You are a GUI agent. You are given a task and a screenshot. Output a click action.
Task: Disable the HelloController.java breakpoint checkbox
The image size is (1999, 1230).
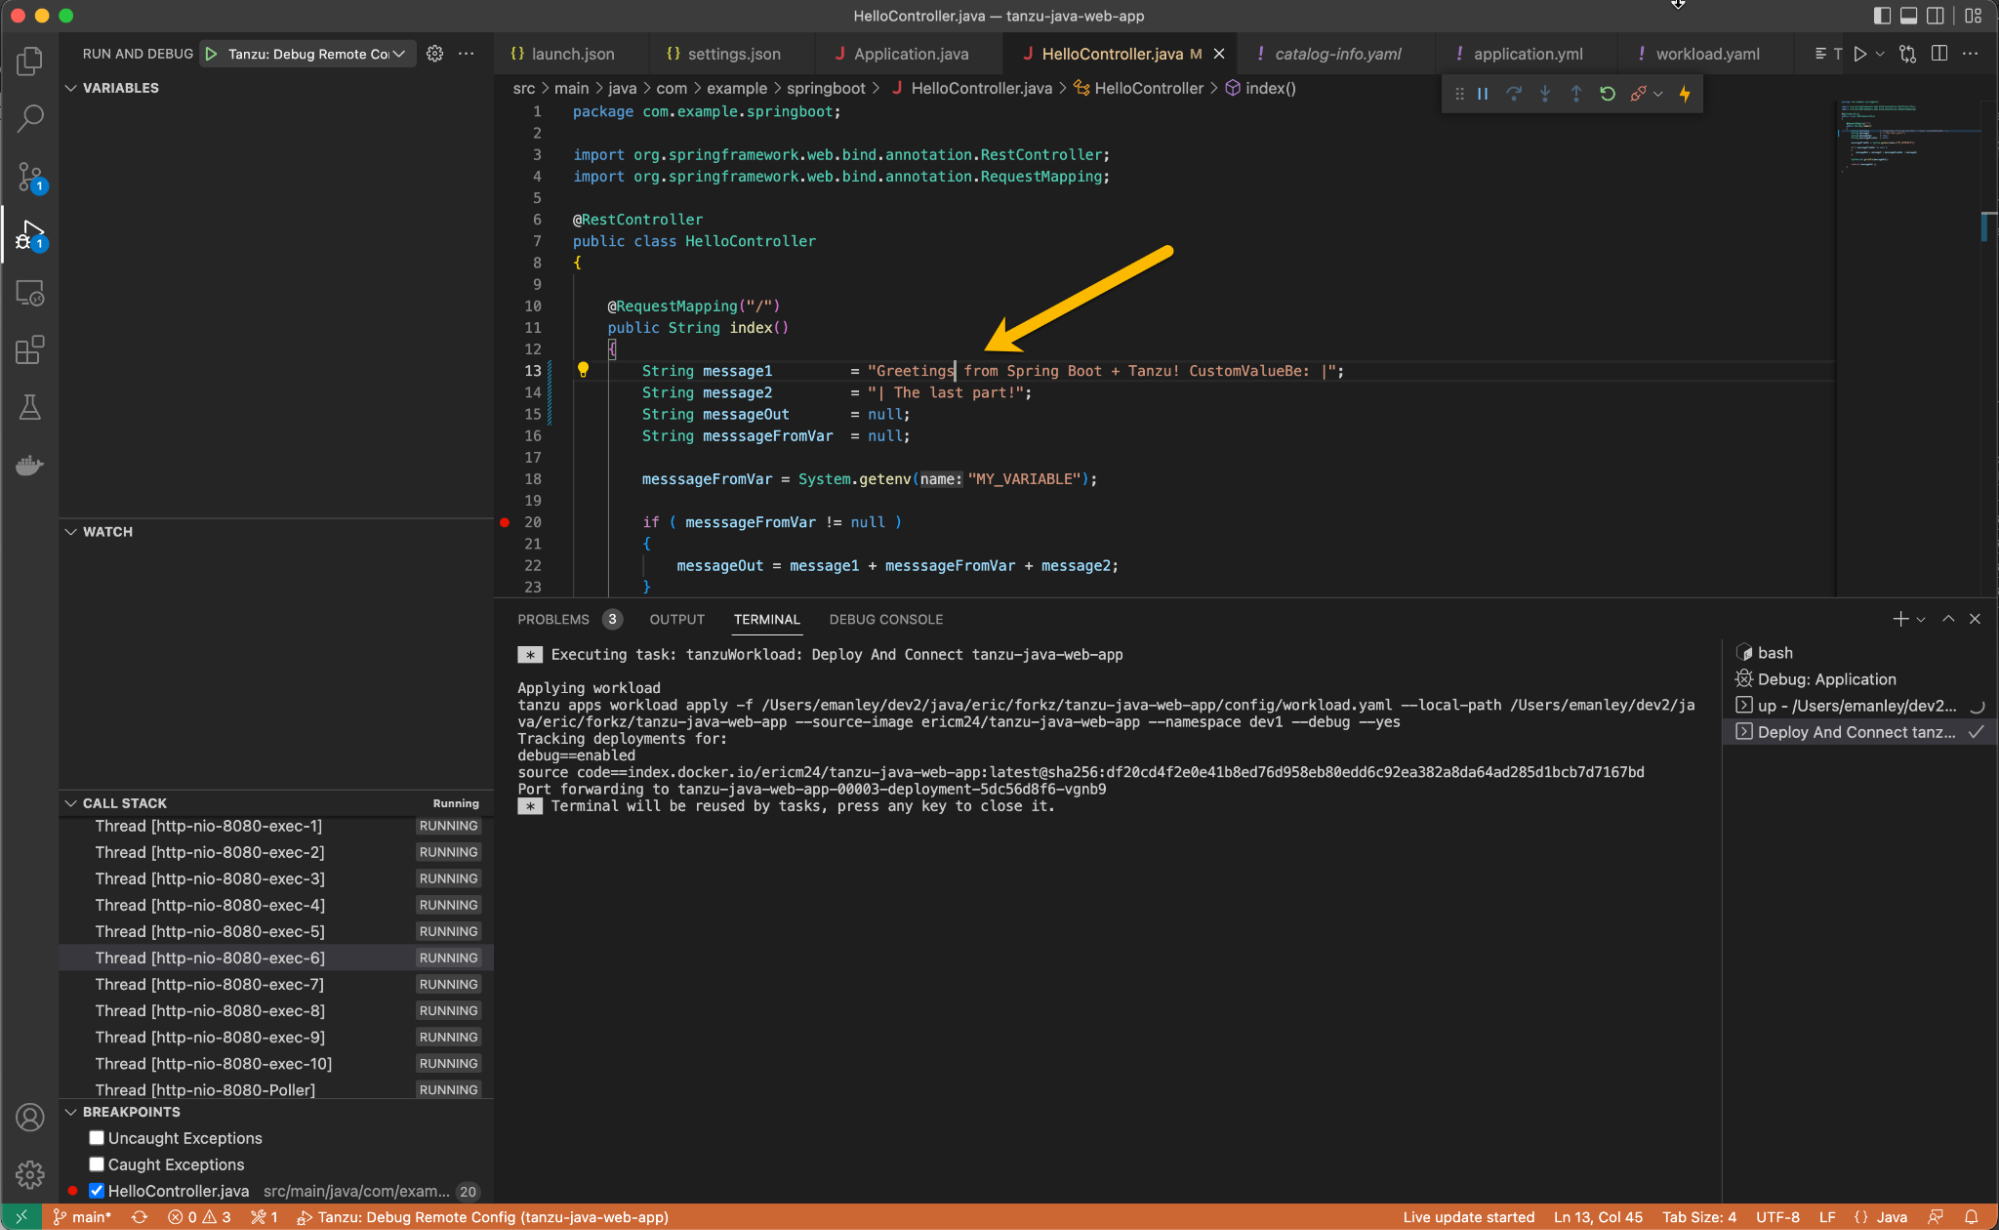(97, 1190)
